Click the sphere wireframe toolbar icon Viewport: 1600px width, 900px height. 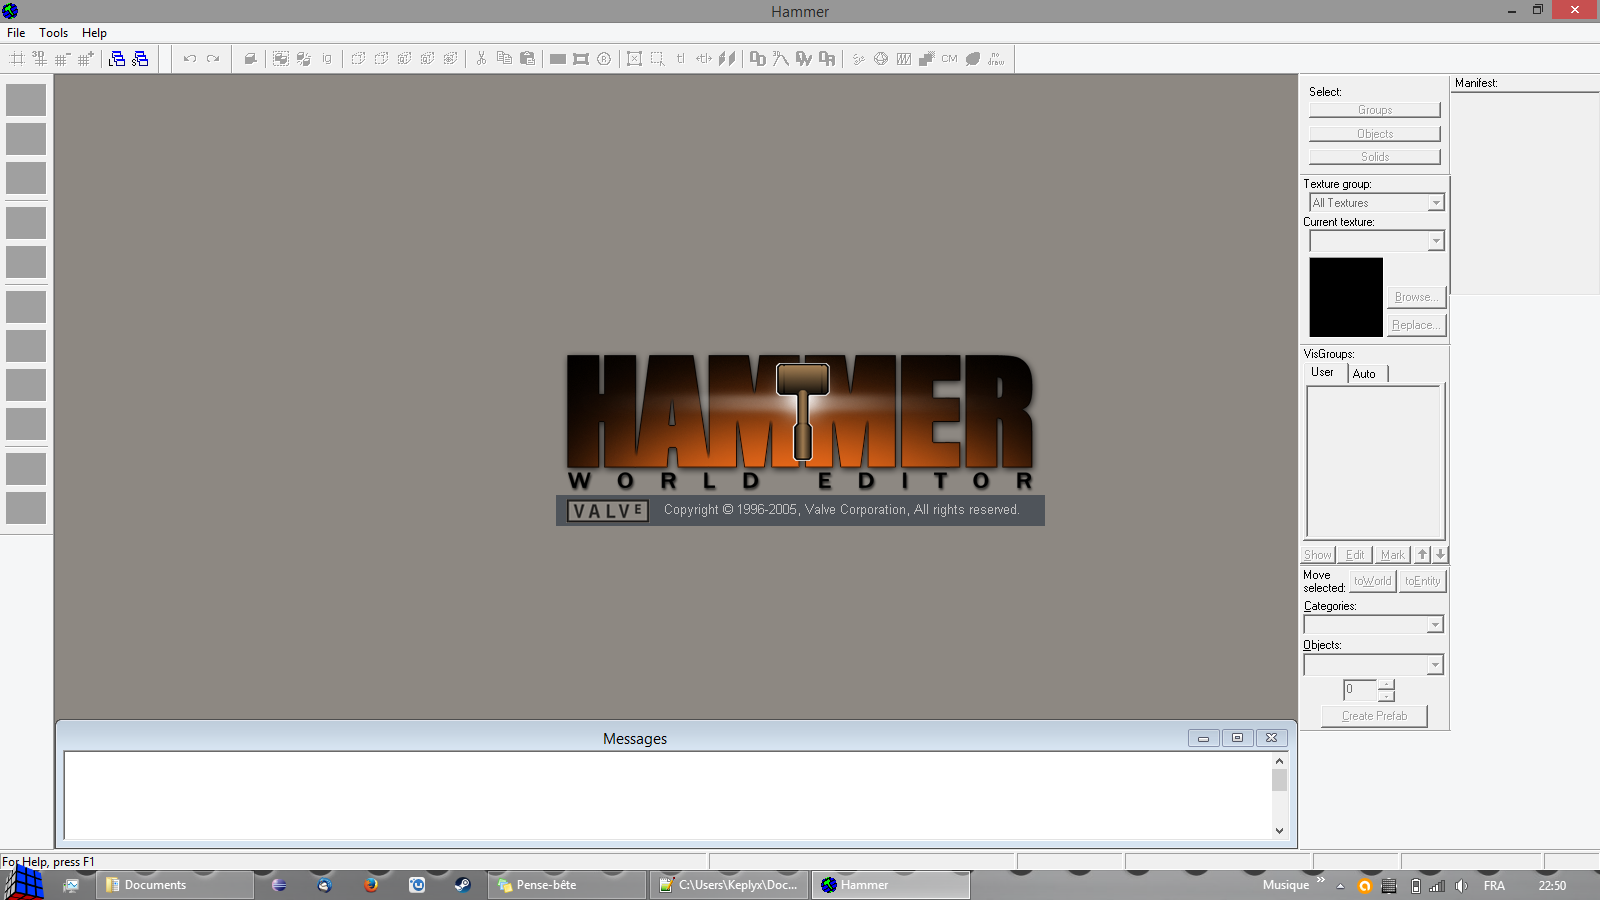coord(881,59)
